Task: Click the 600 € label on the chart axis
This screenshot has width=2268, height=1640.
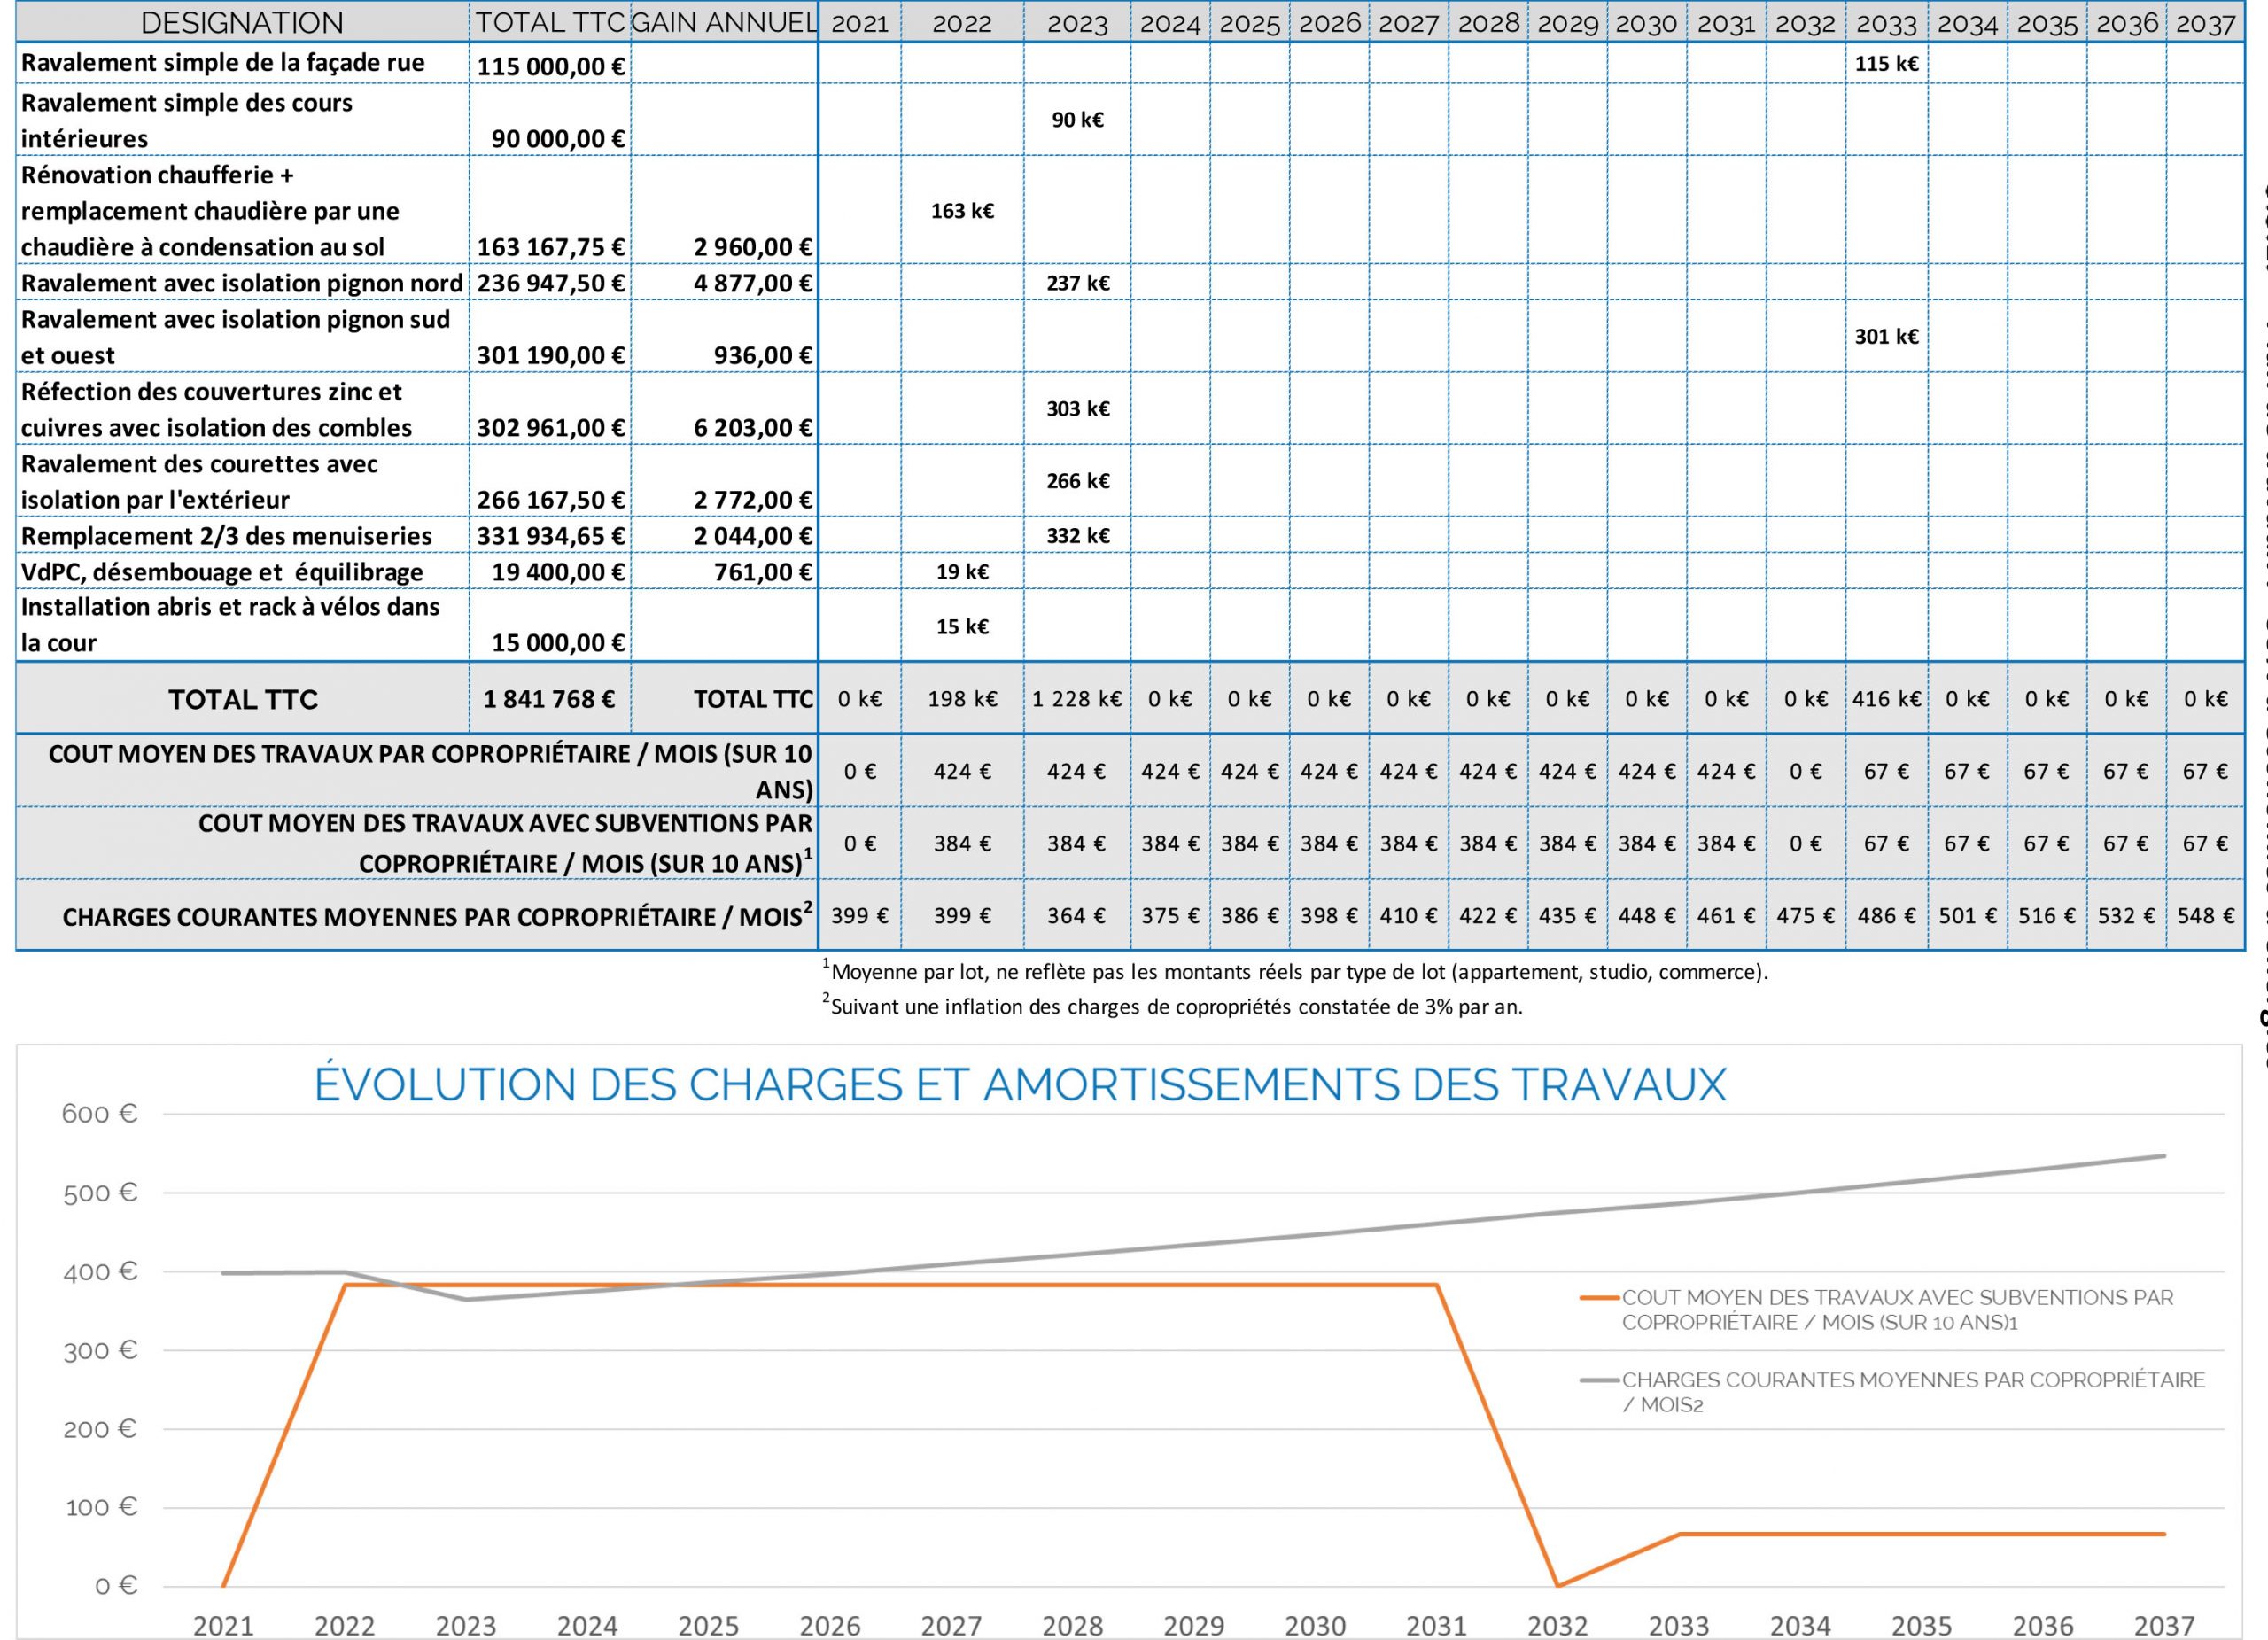Action: pyautogui.click(x=99, y=1114)
